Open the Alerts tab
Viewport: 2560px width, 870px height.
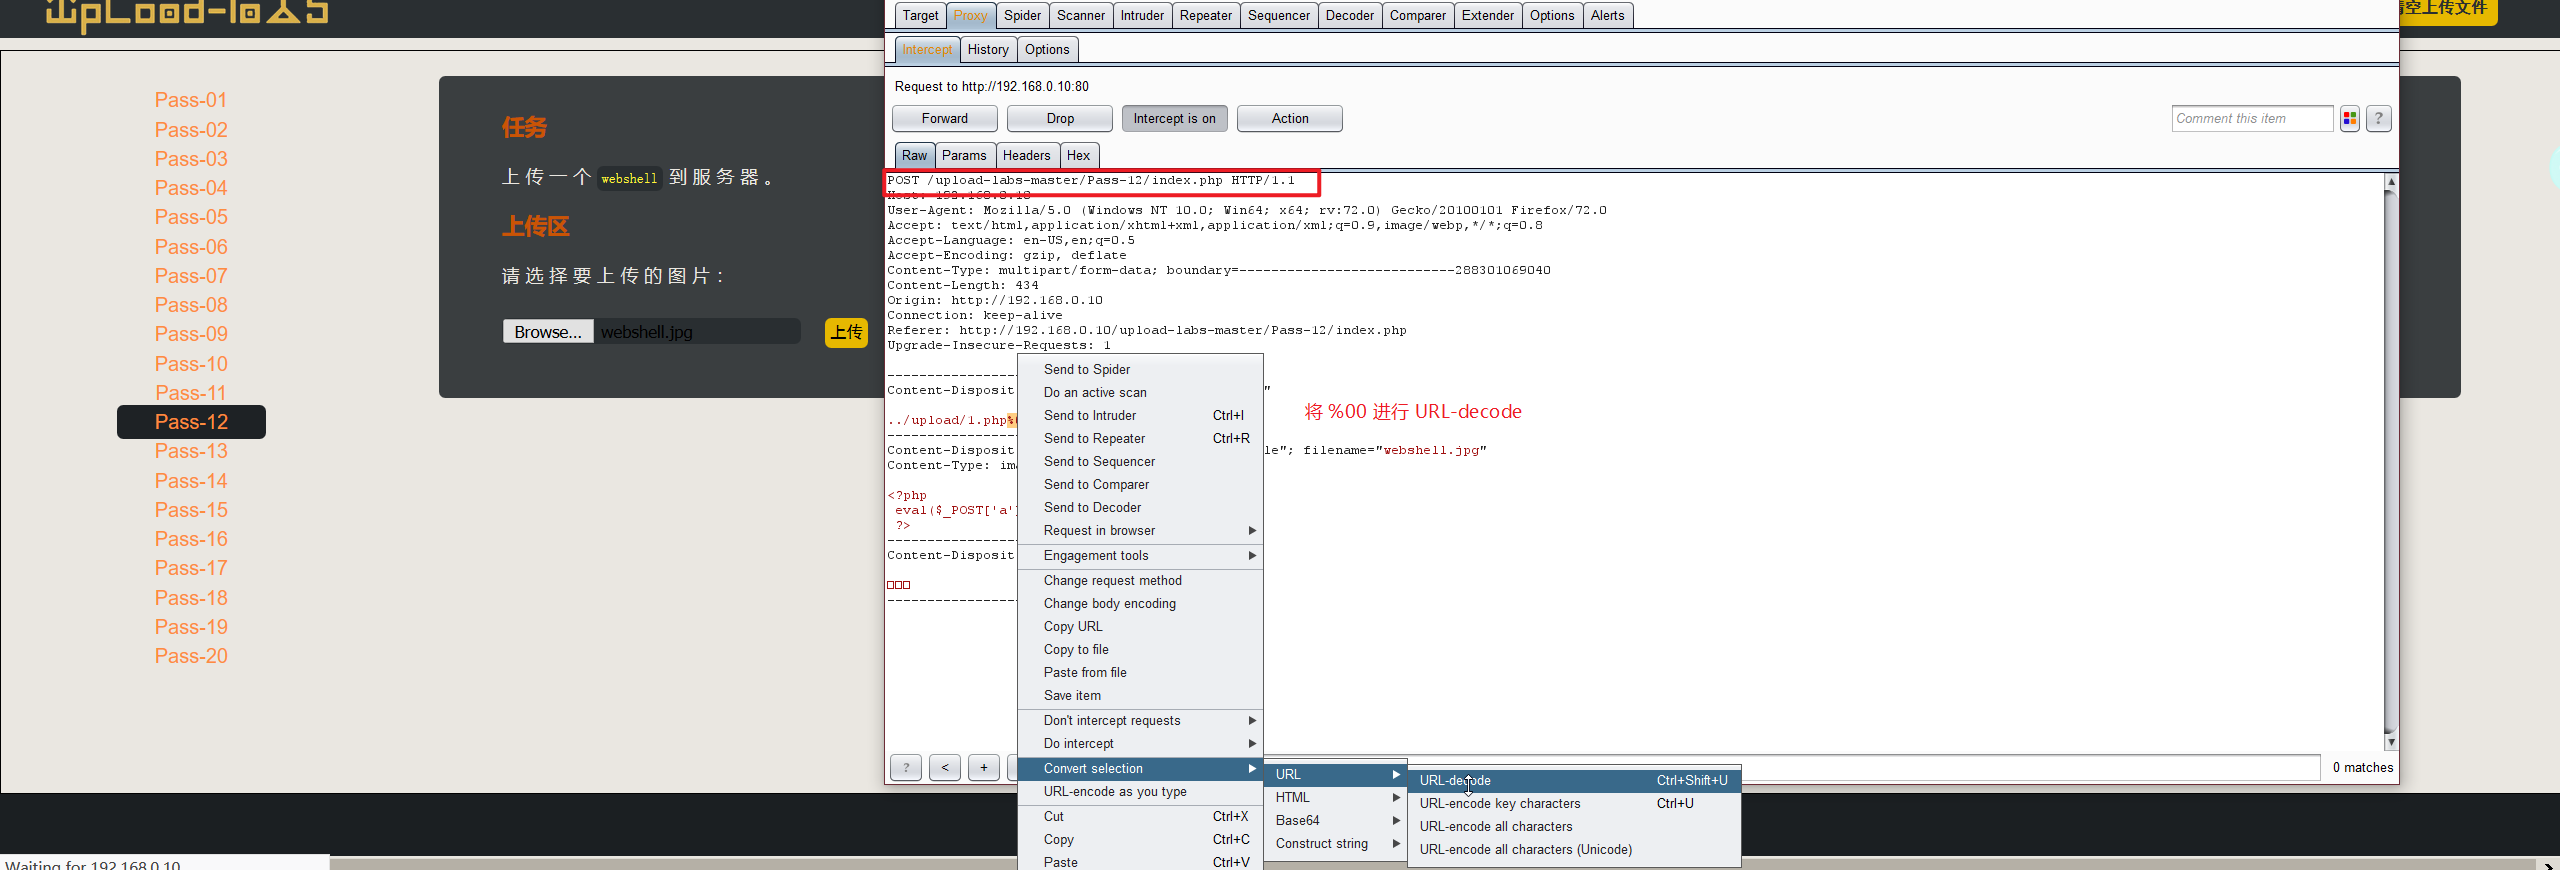(1607, 16)
